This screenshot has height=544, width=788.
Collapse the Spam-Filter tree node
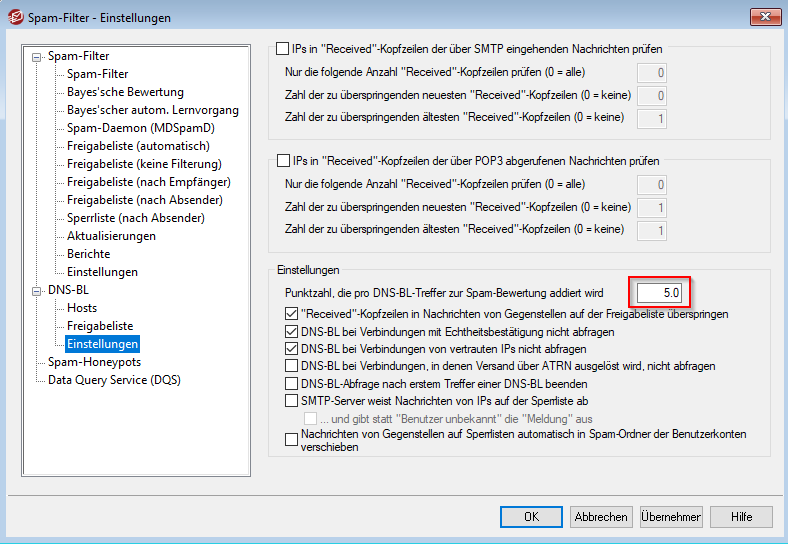pos(38,56)
